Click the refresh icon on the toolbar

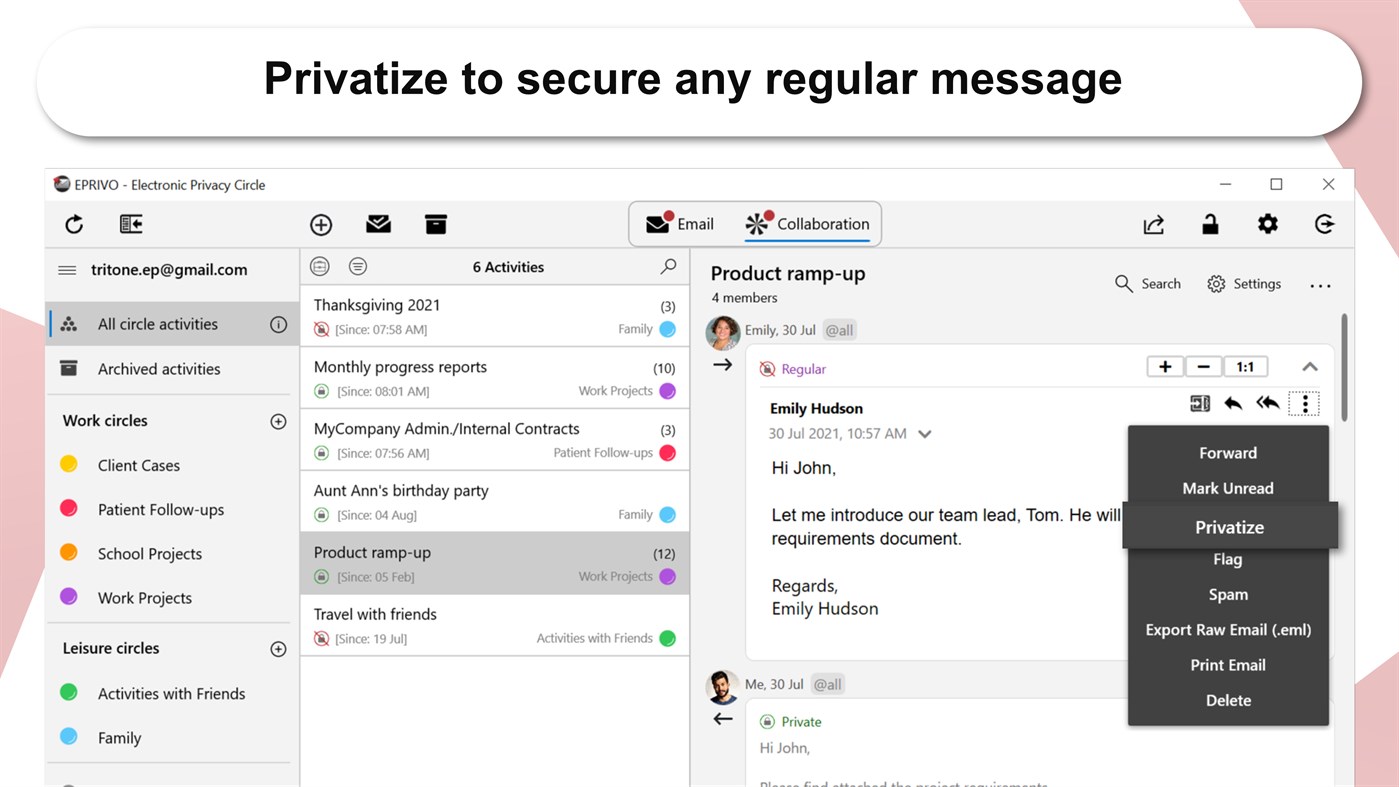(73, 224)
